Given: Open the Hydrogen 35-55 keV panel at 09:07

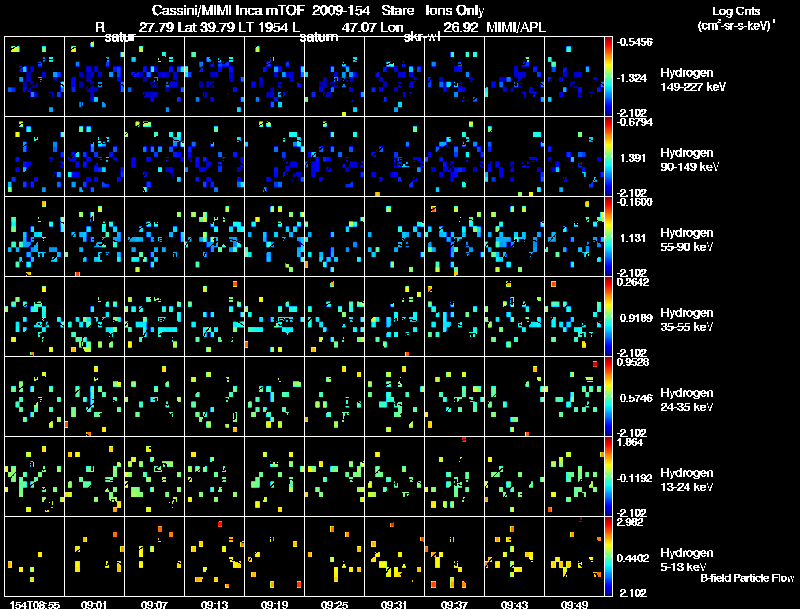Looking at the screenshot, I should tap(154, 317).
